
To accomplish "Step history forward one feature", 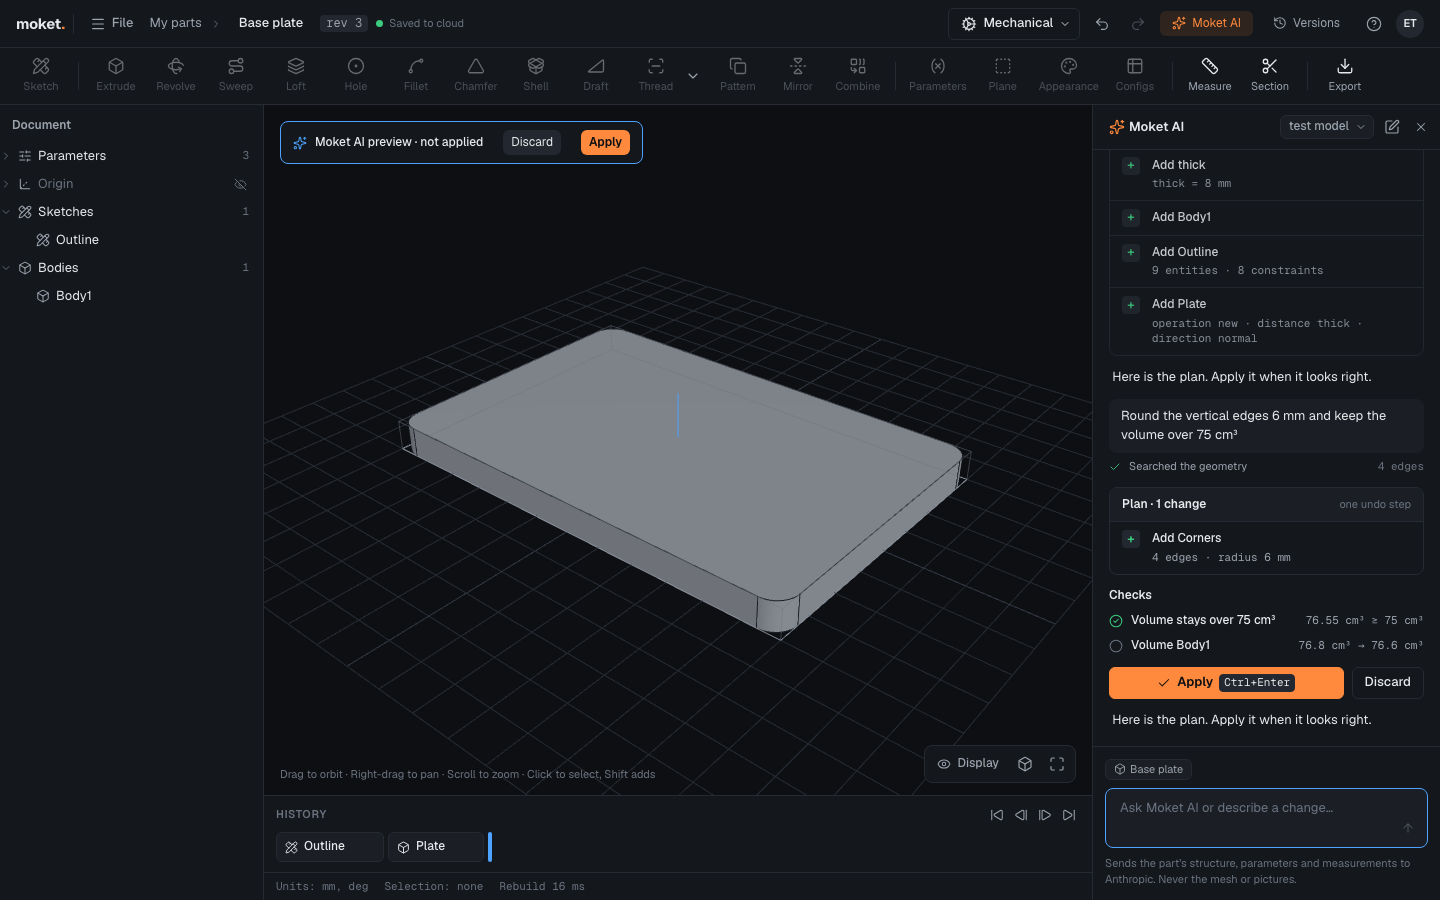I will 1045,815.
